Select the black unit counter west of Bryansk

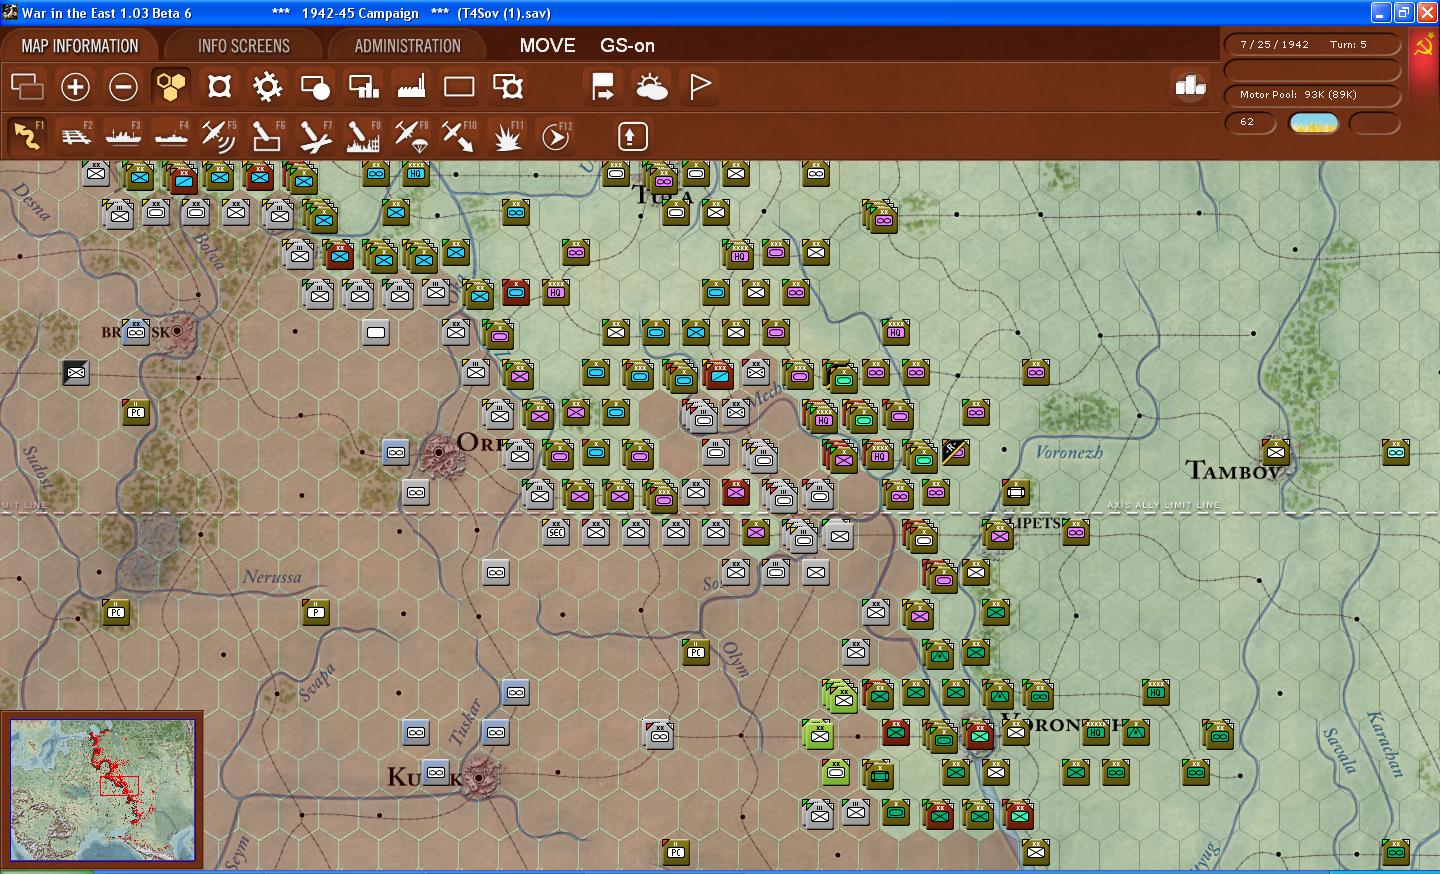coord(76,373)
